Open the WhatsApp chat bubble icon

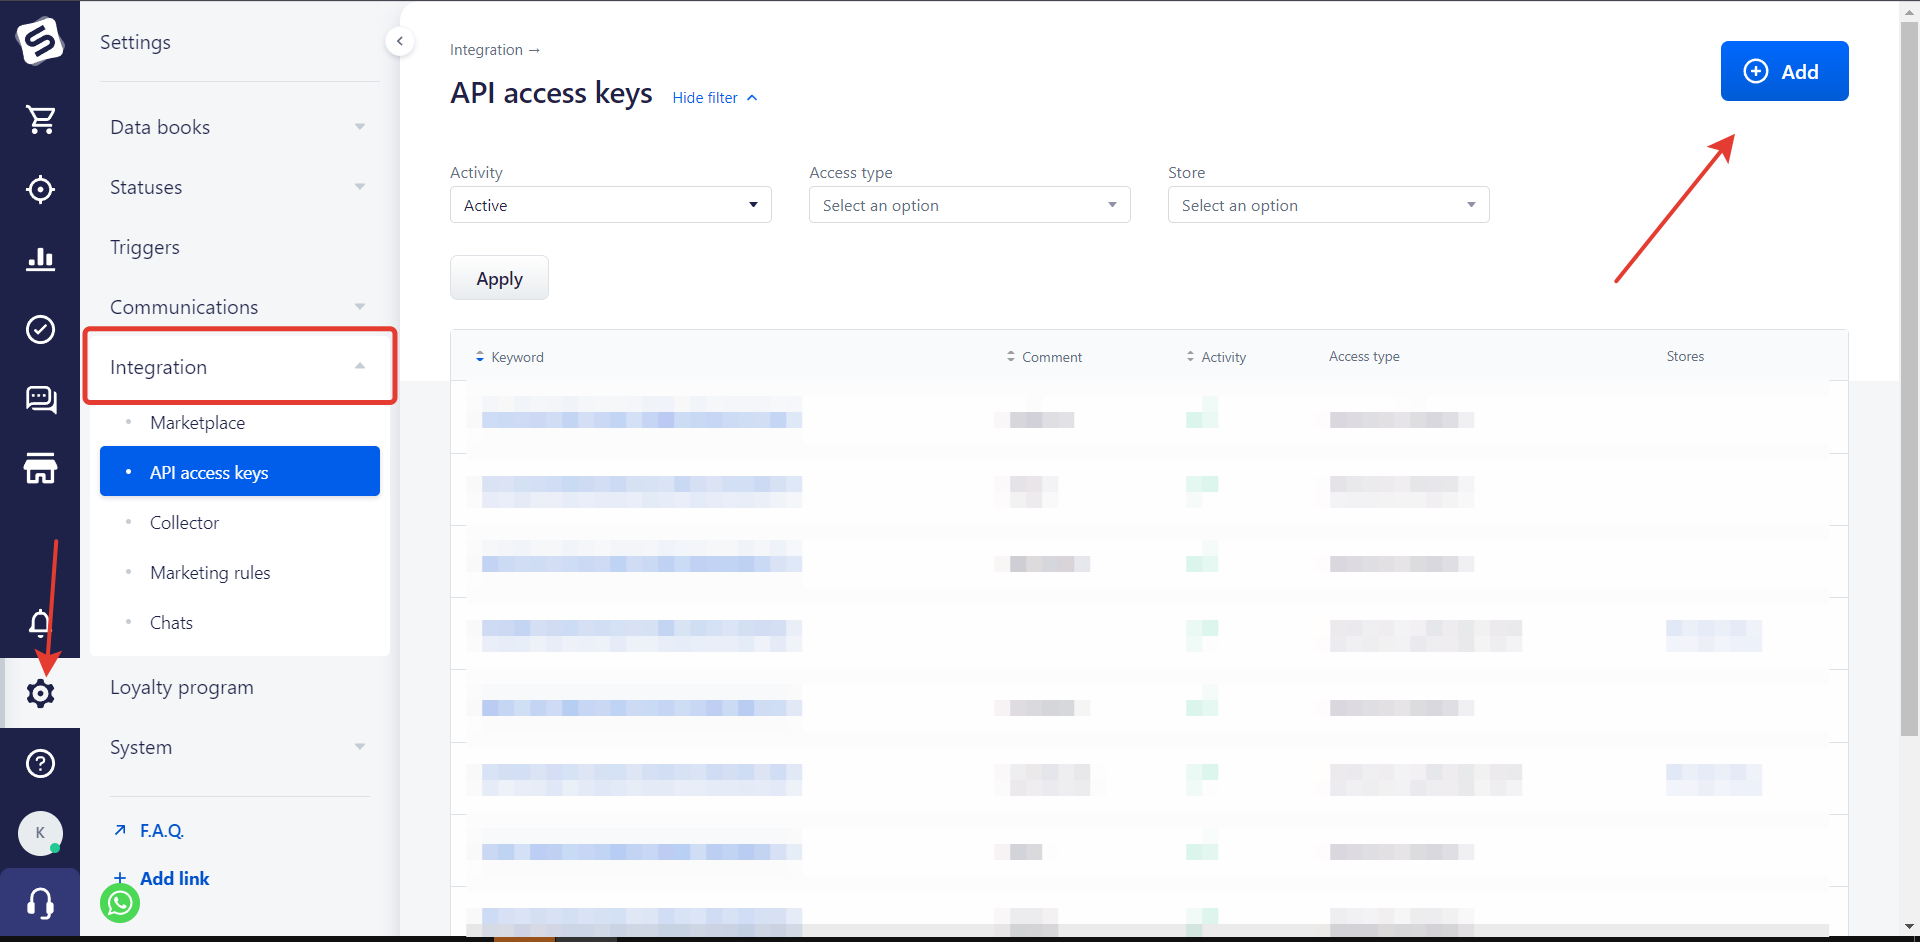point(120,903)
